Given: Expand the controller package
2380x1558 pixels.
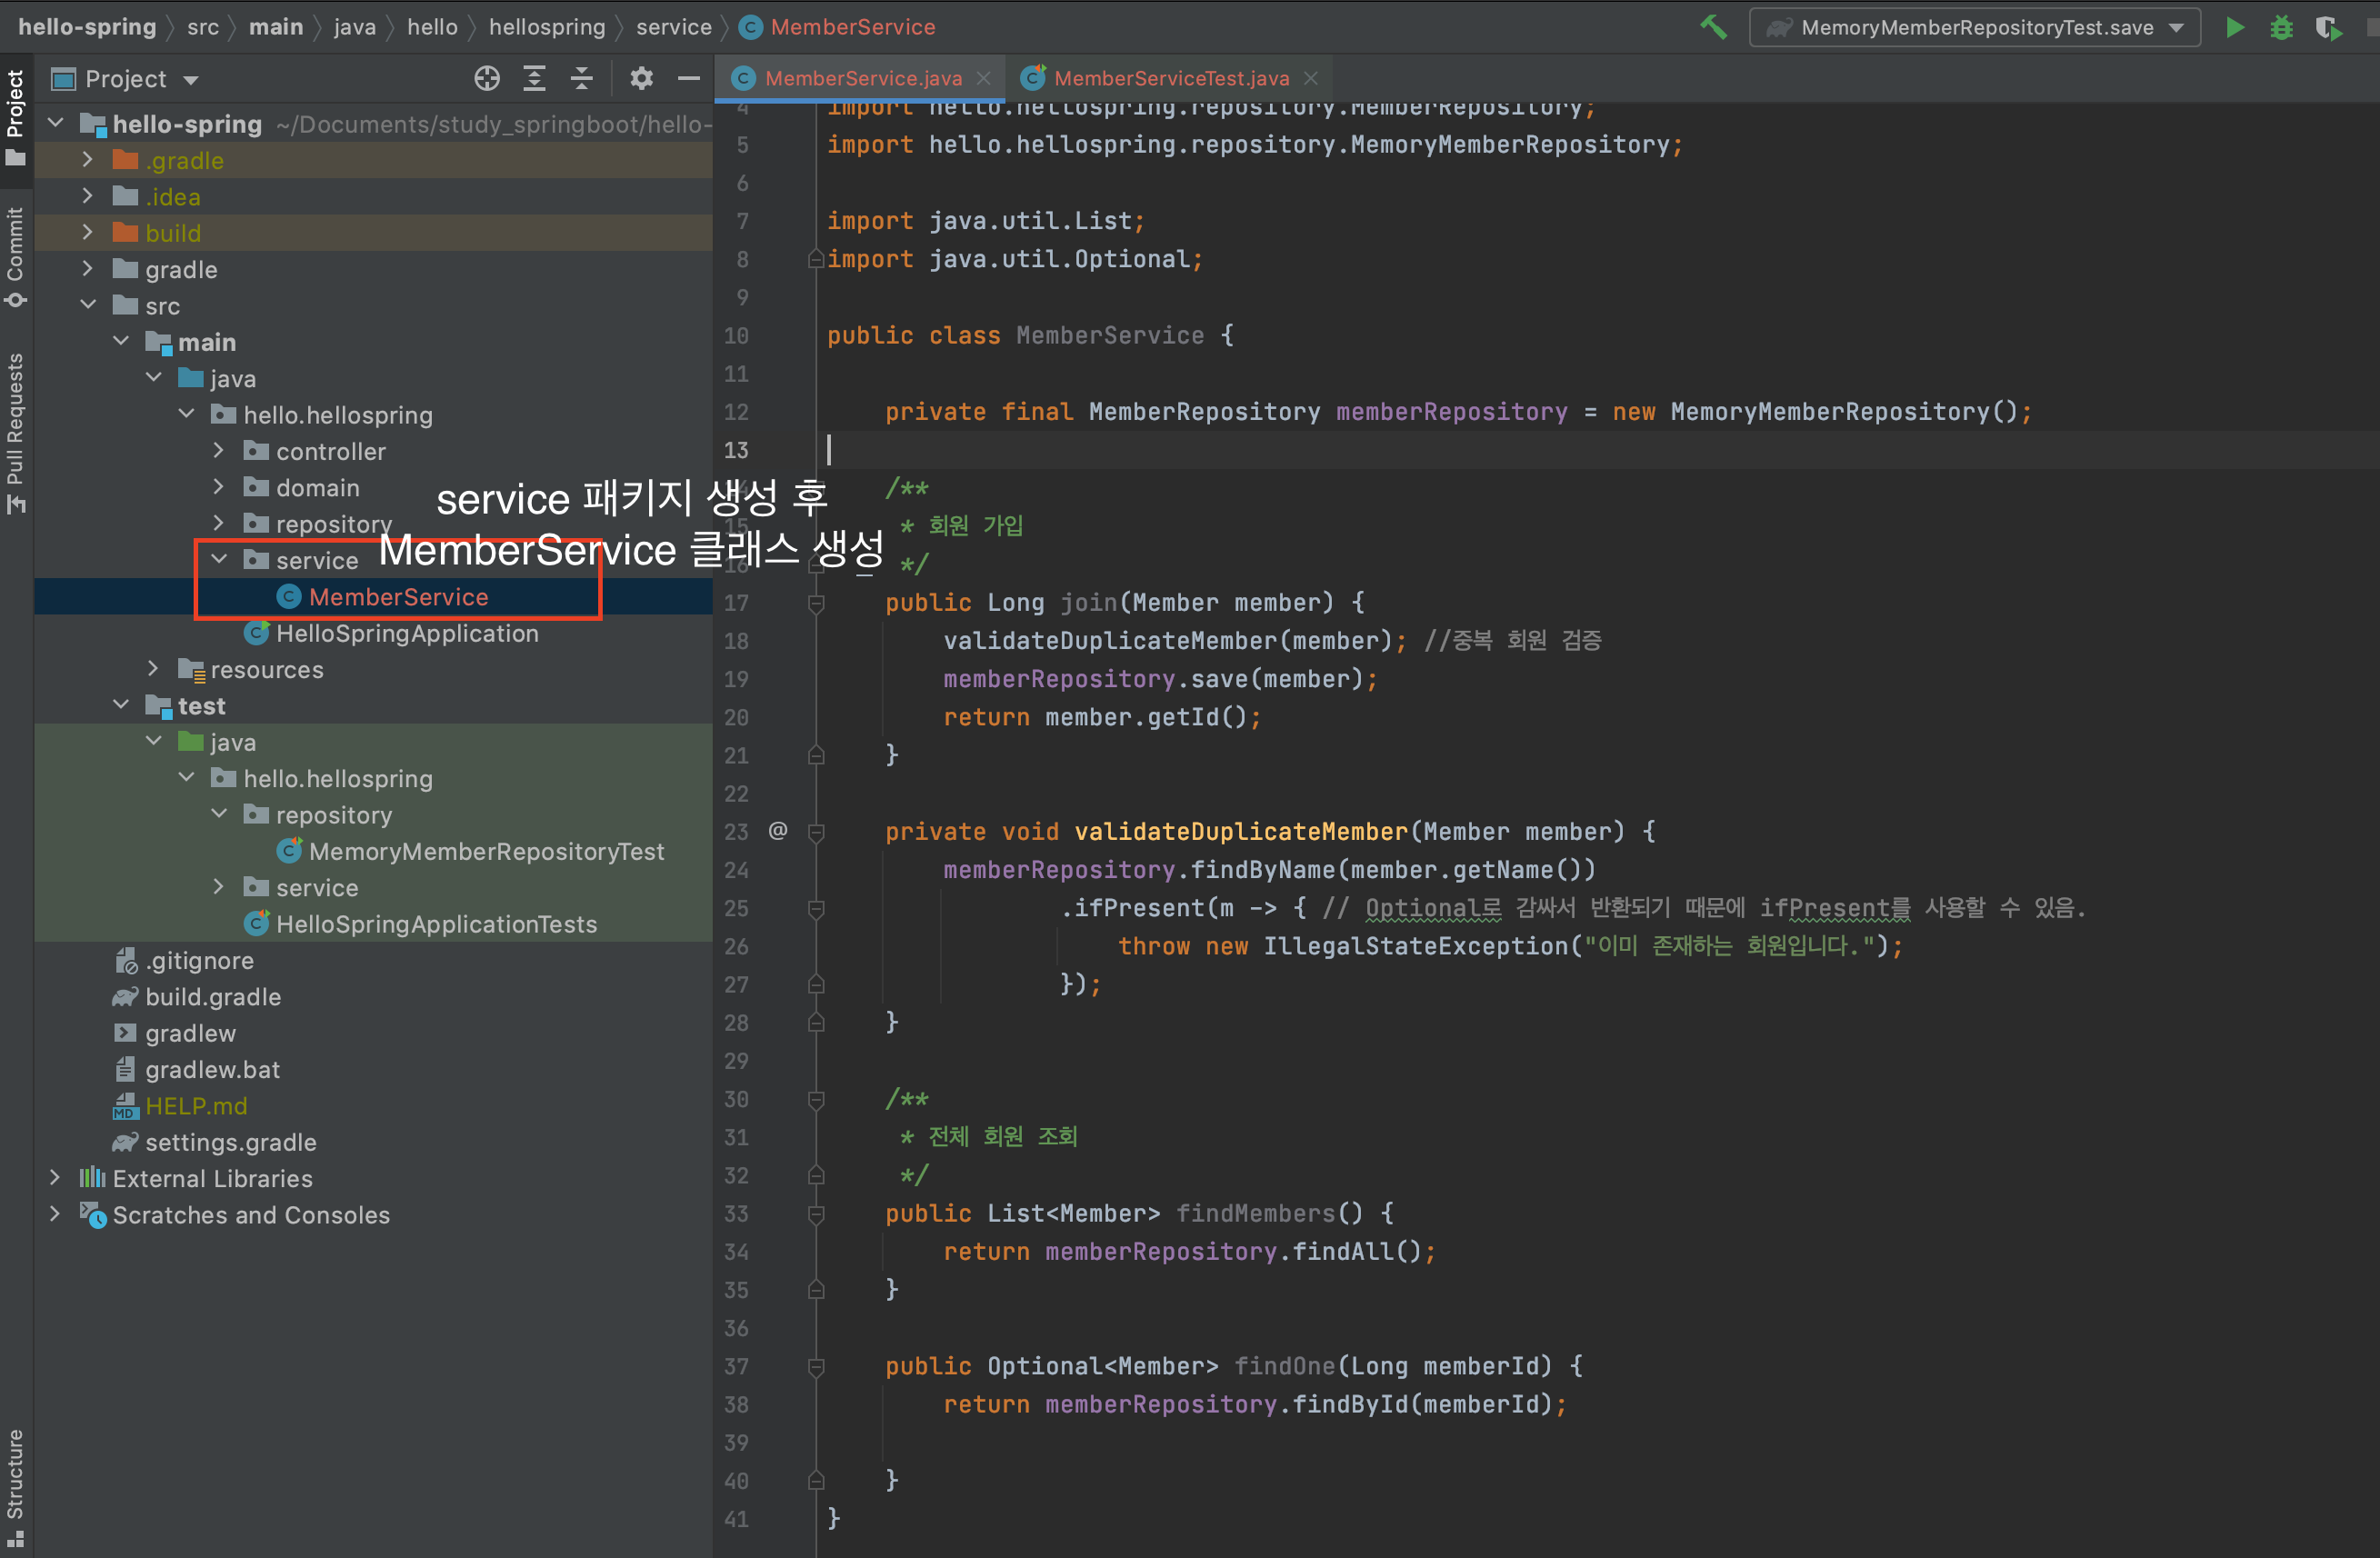Looking at the screenshot, I should coord(219,451).
